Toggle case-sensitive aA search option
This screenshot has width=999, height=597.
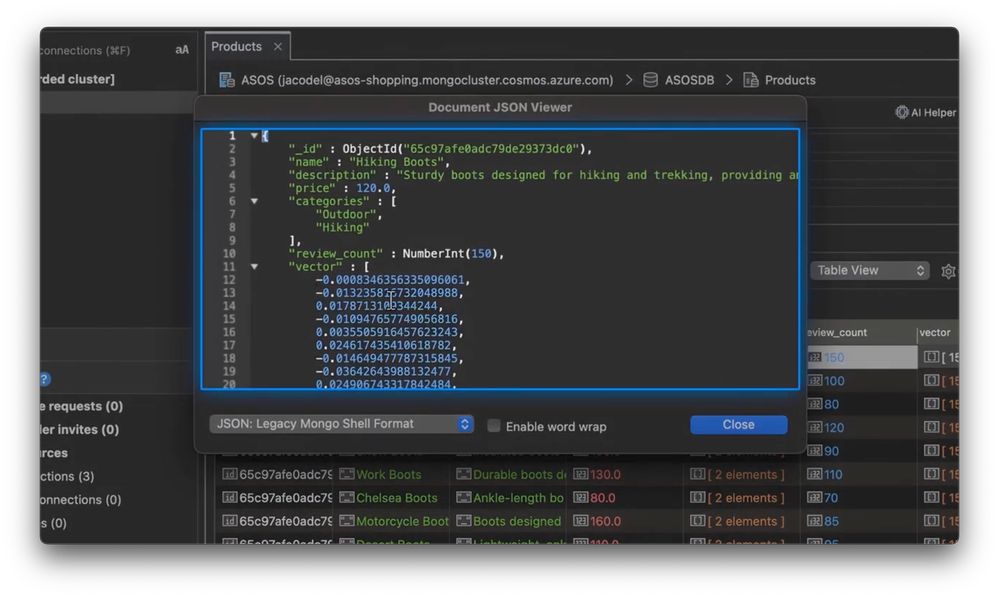182,50
